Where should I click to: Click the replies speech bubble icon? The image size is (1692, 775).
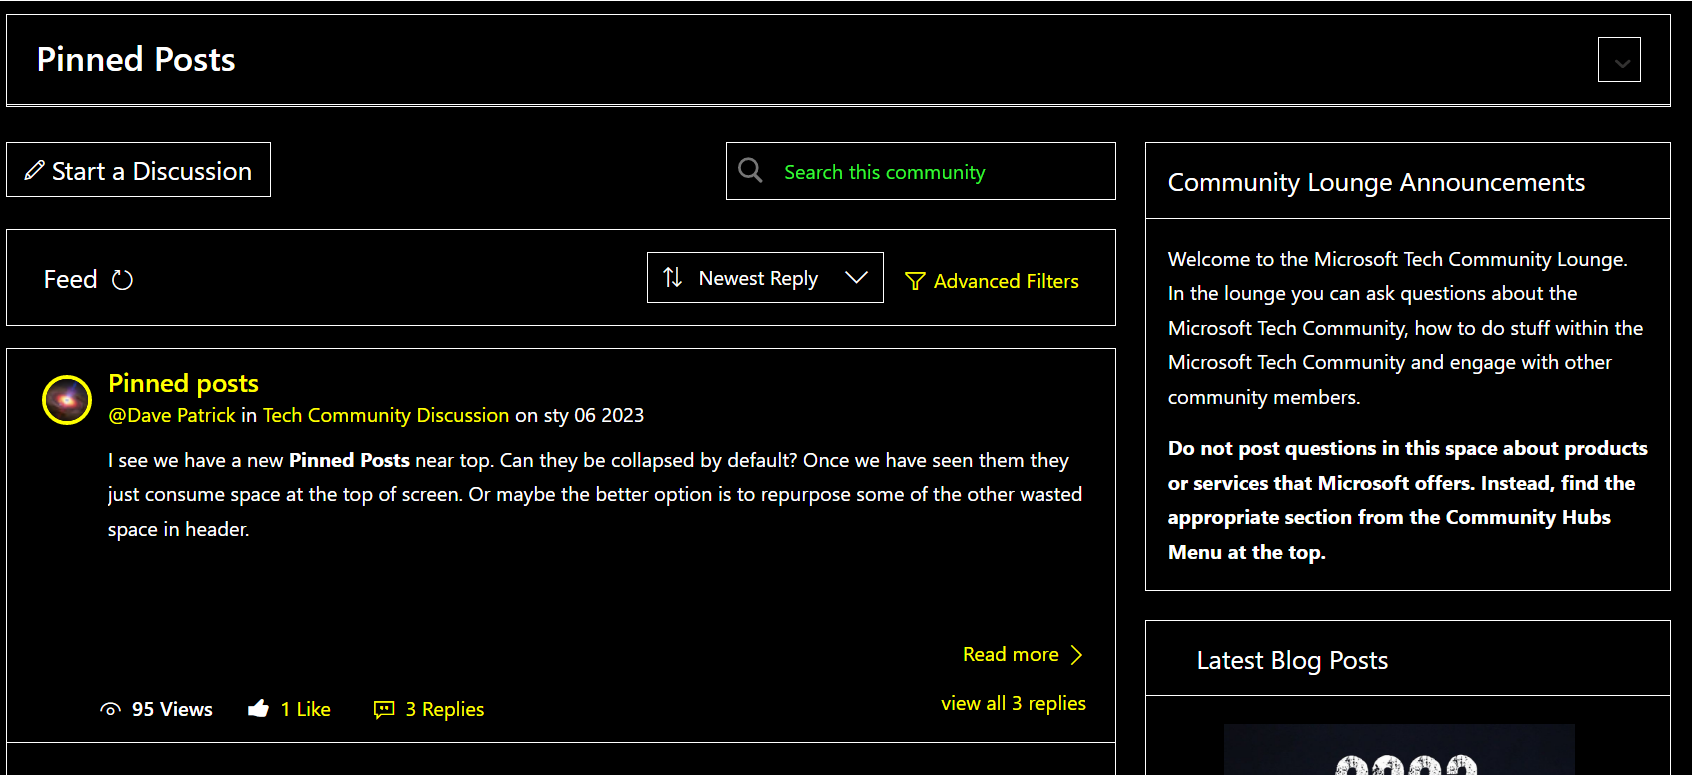384,709
